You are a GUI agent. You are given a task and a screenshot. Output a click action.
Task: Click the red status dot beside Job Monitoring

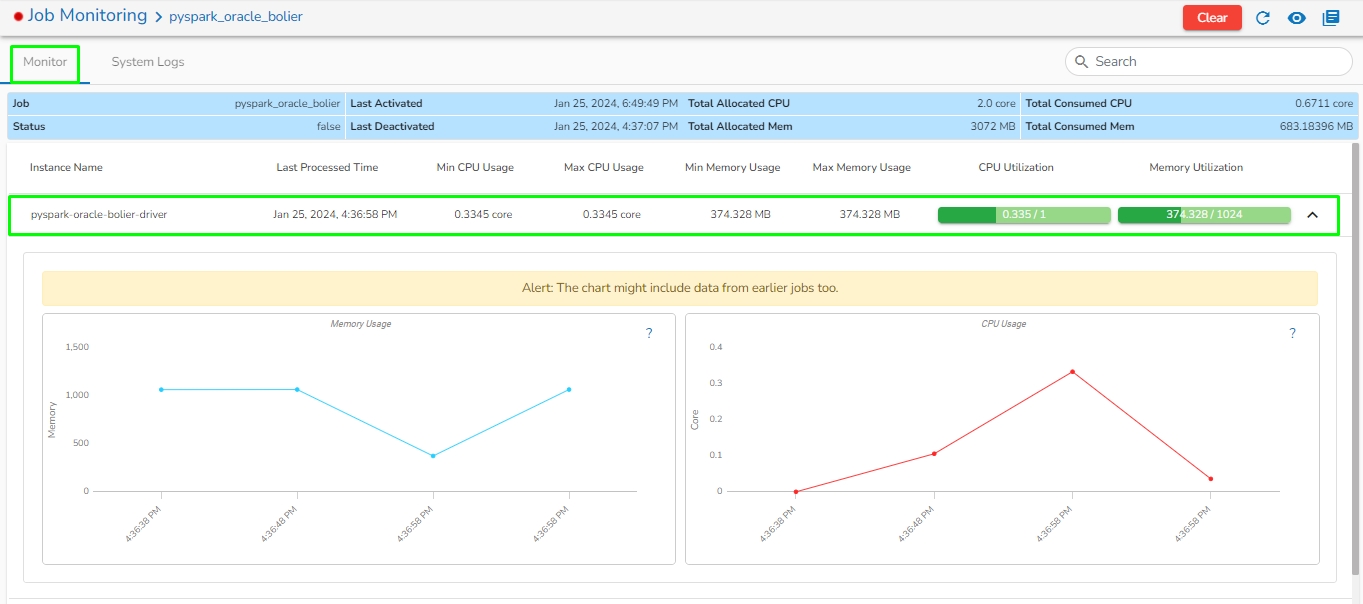tap(18, 17)
